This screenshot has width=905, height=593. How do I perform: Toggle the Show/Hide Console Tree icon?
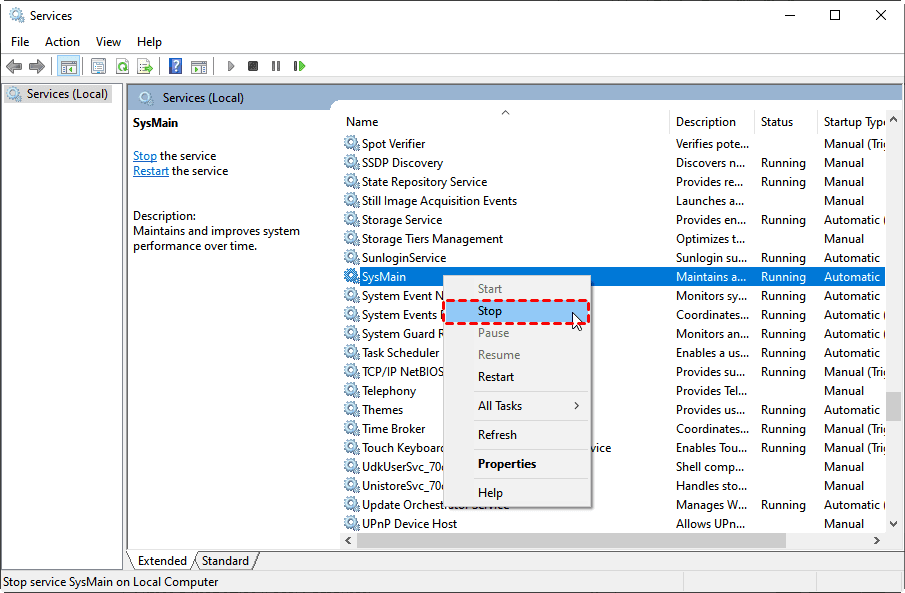pos(68,66)
